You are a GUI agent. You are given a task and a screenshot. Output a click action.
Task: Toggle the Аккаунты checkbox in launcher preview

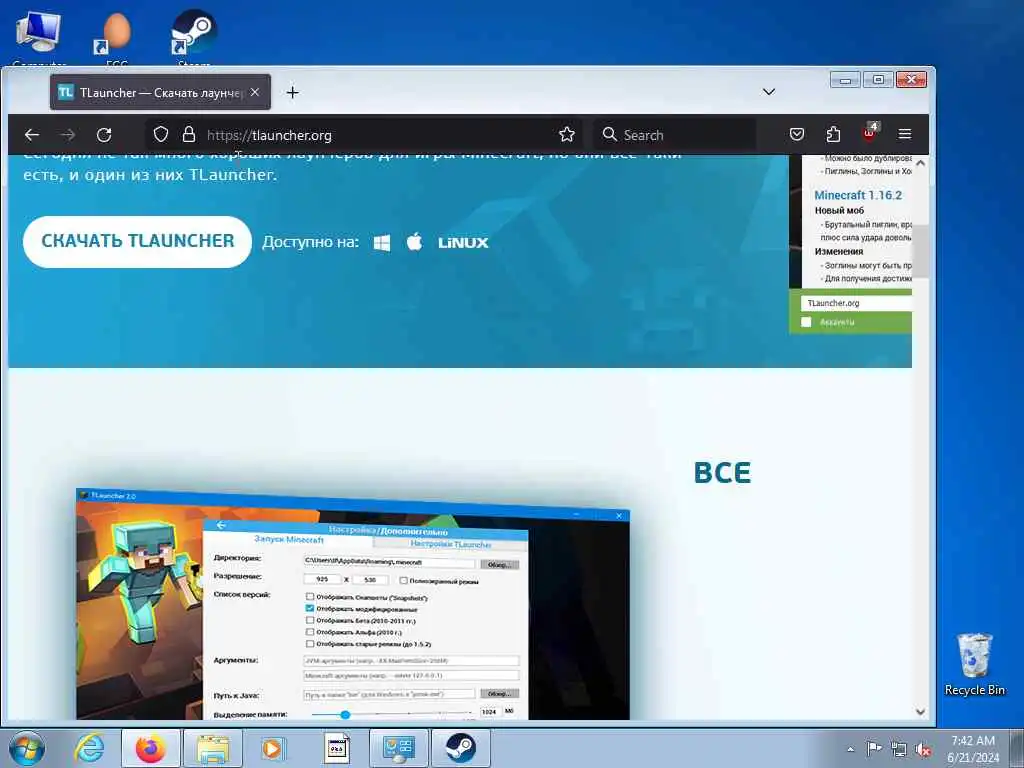(x=807, y=322)
